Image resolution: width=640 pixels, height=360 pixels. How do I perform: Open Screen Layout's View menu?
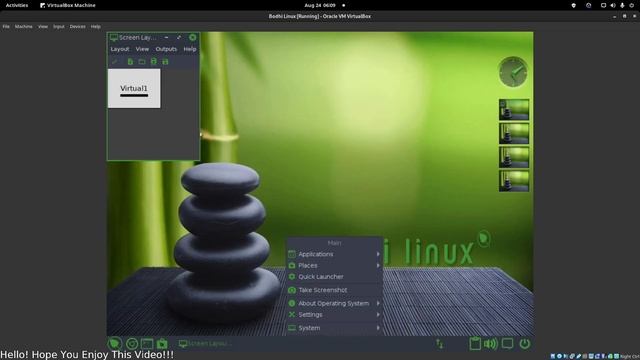[142, 49]
